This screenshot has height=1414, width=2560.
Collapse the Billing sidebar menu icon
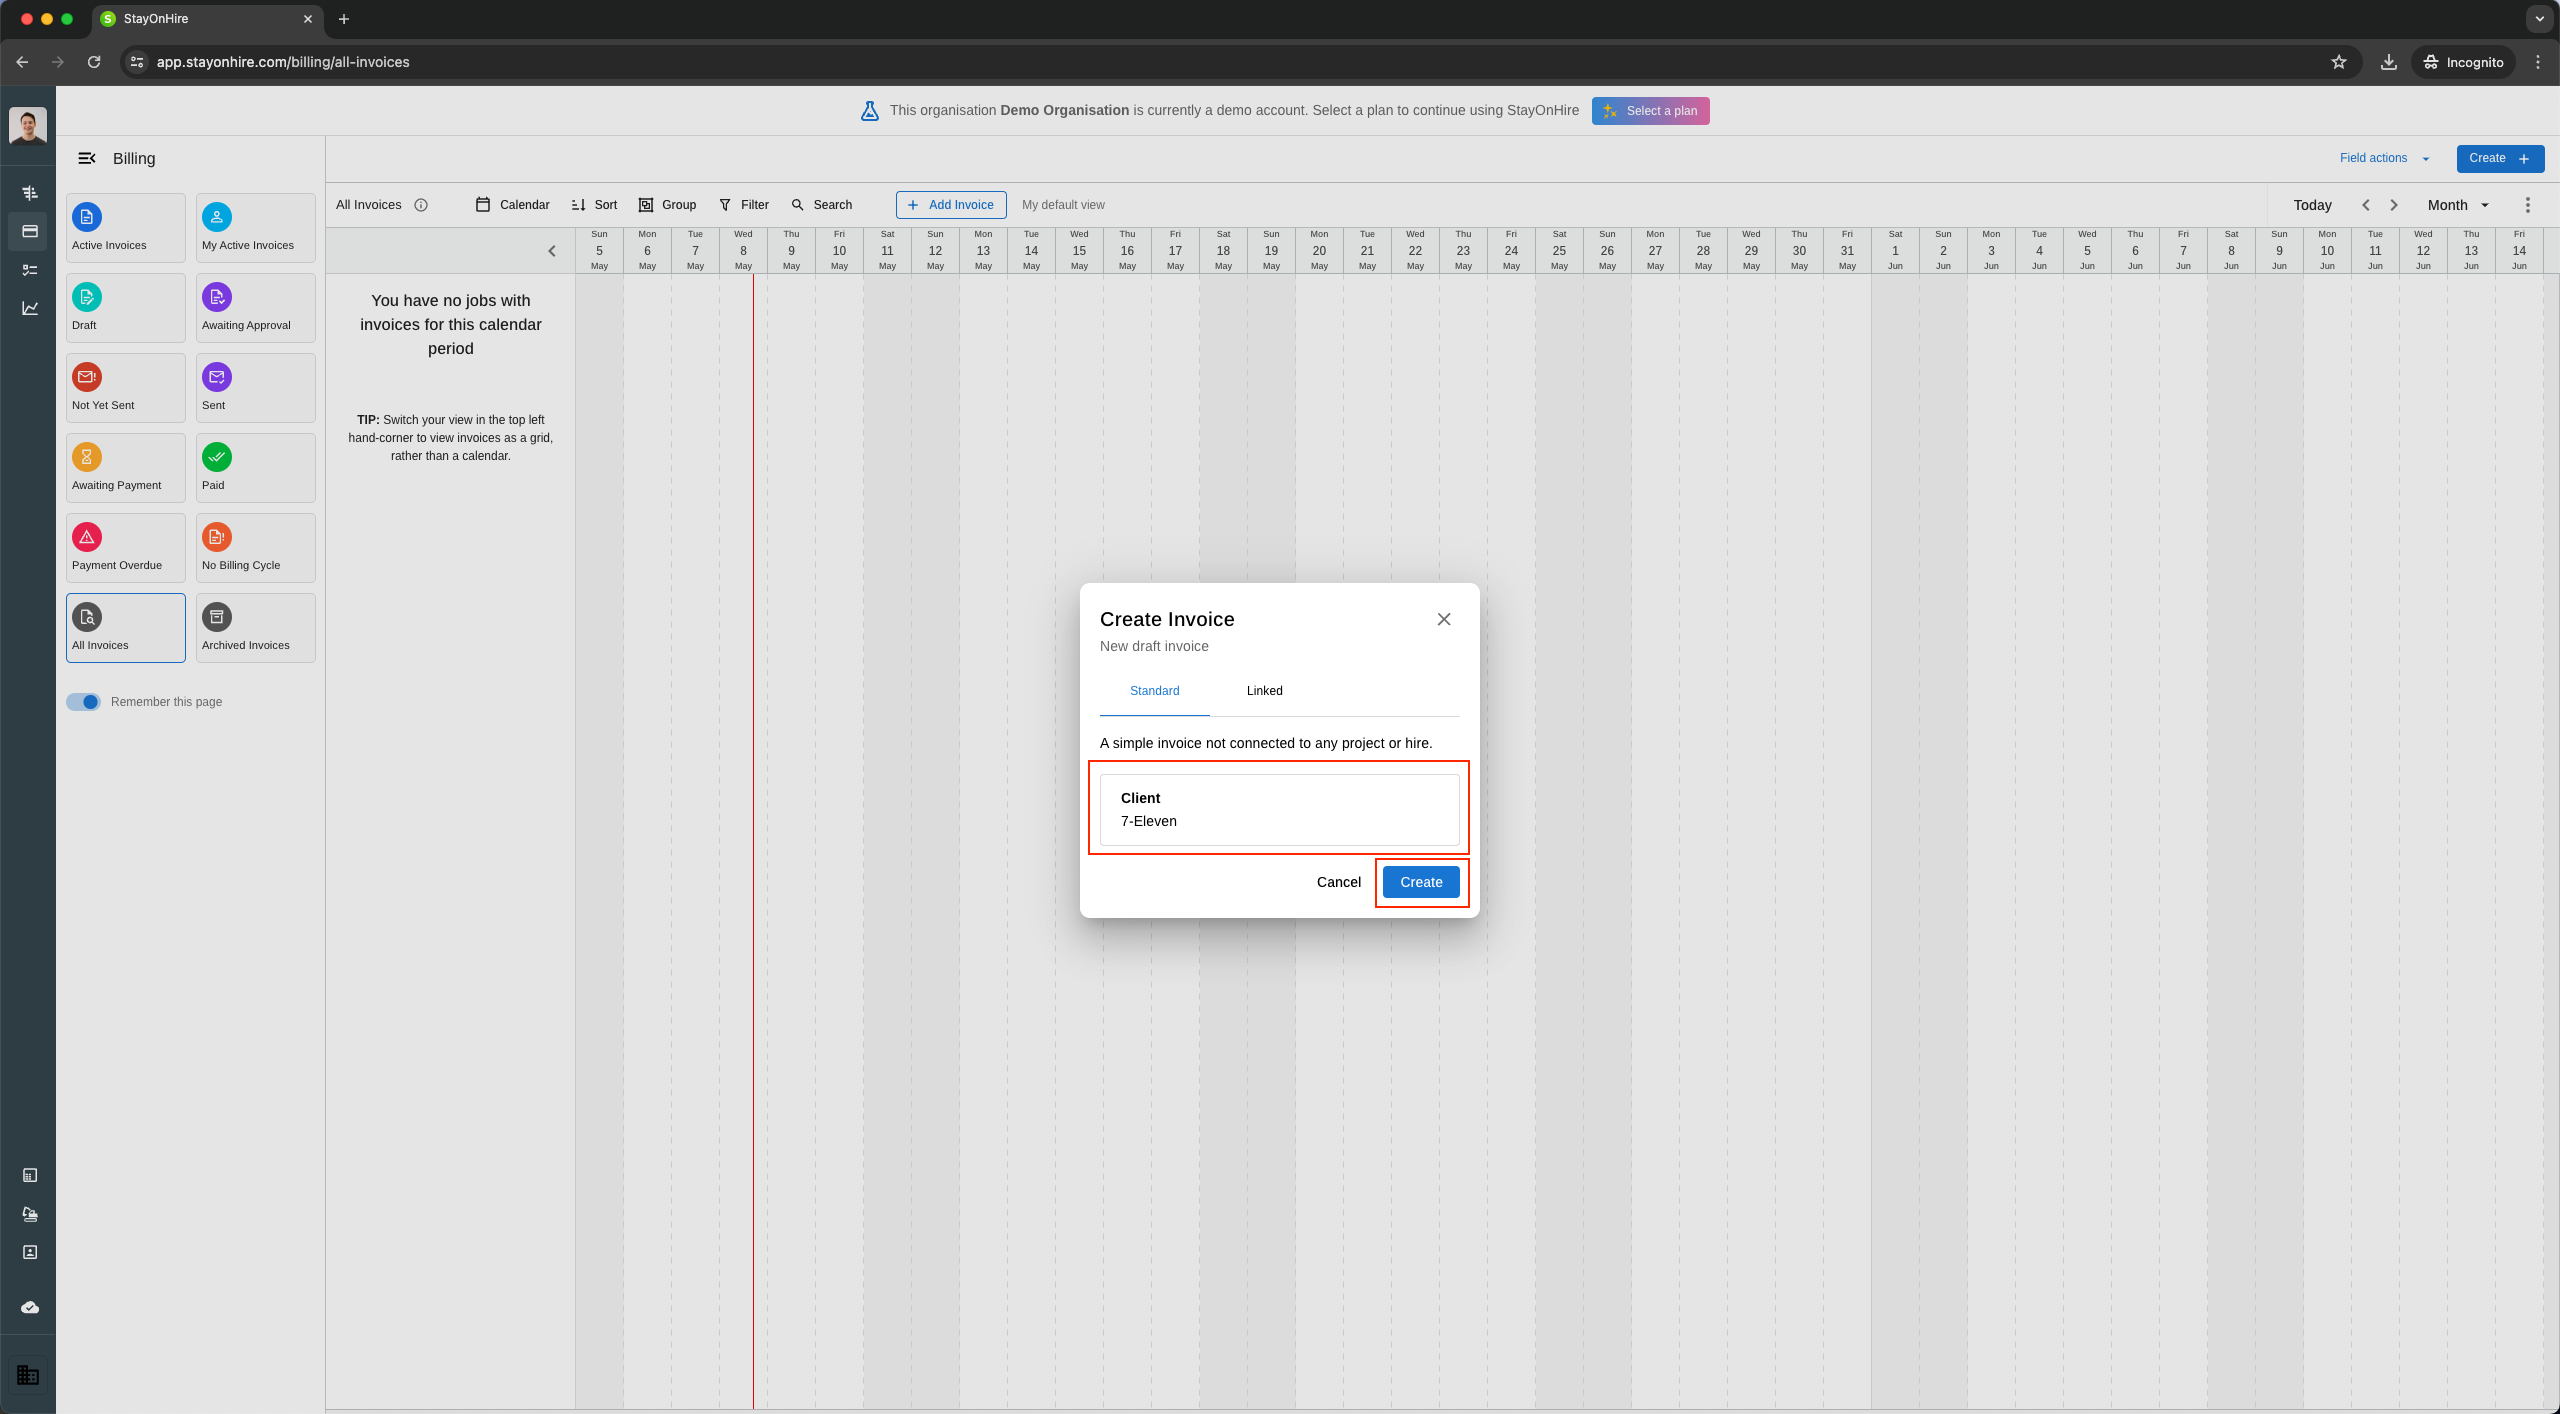87,158
